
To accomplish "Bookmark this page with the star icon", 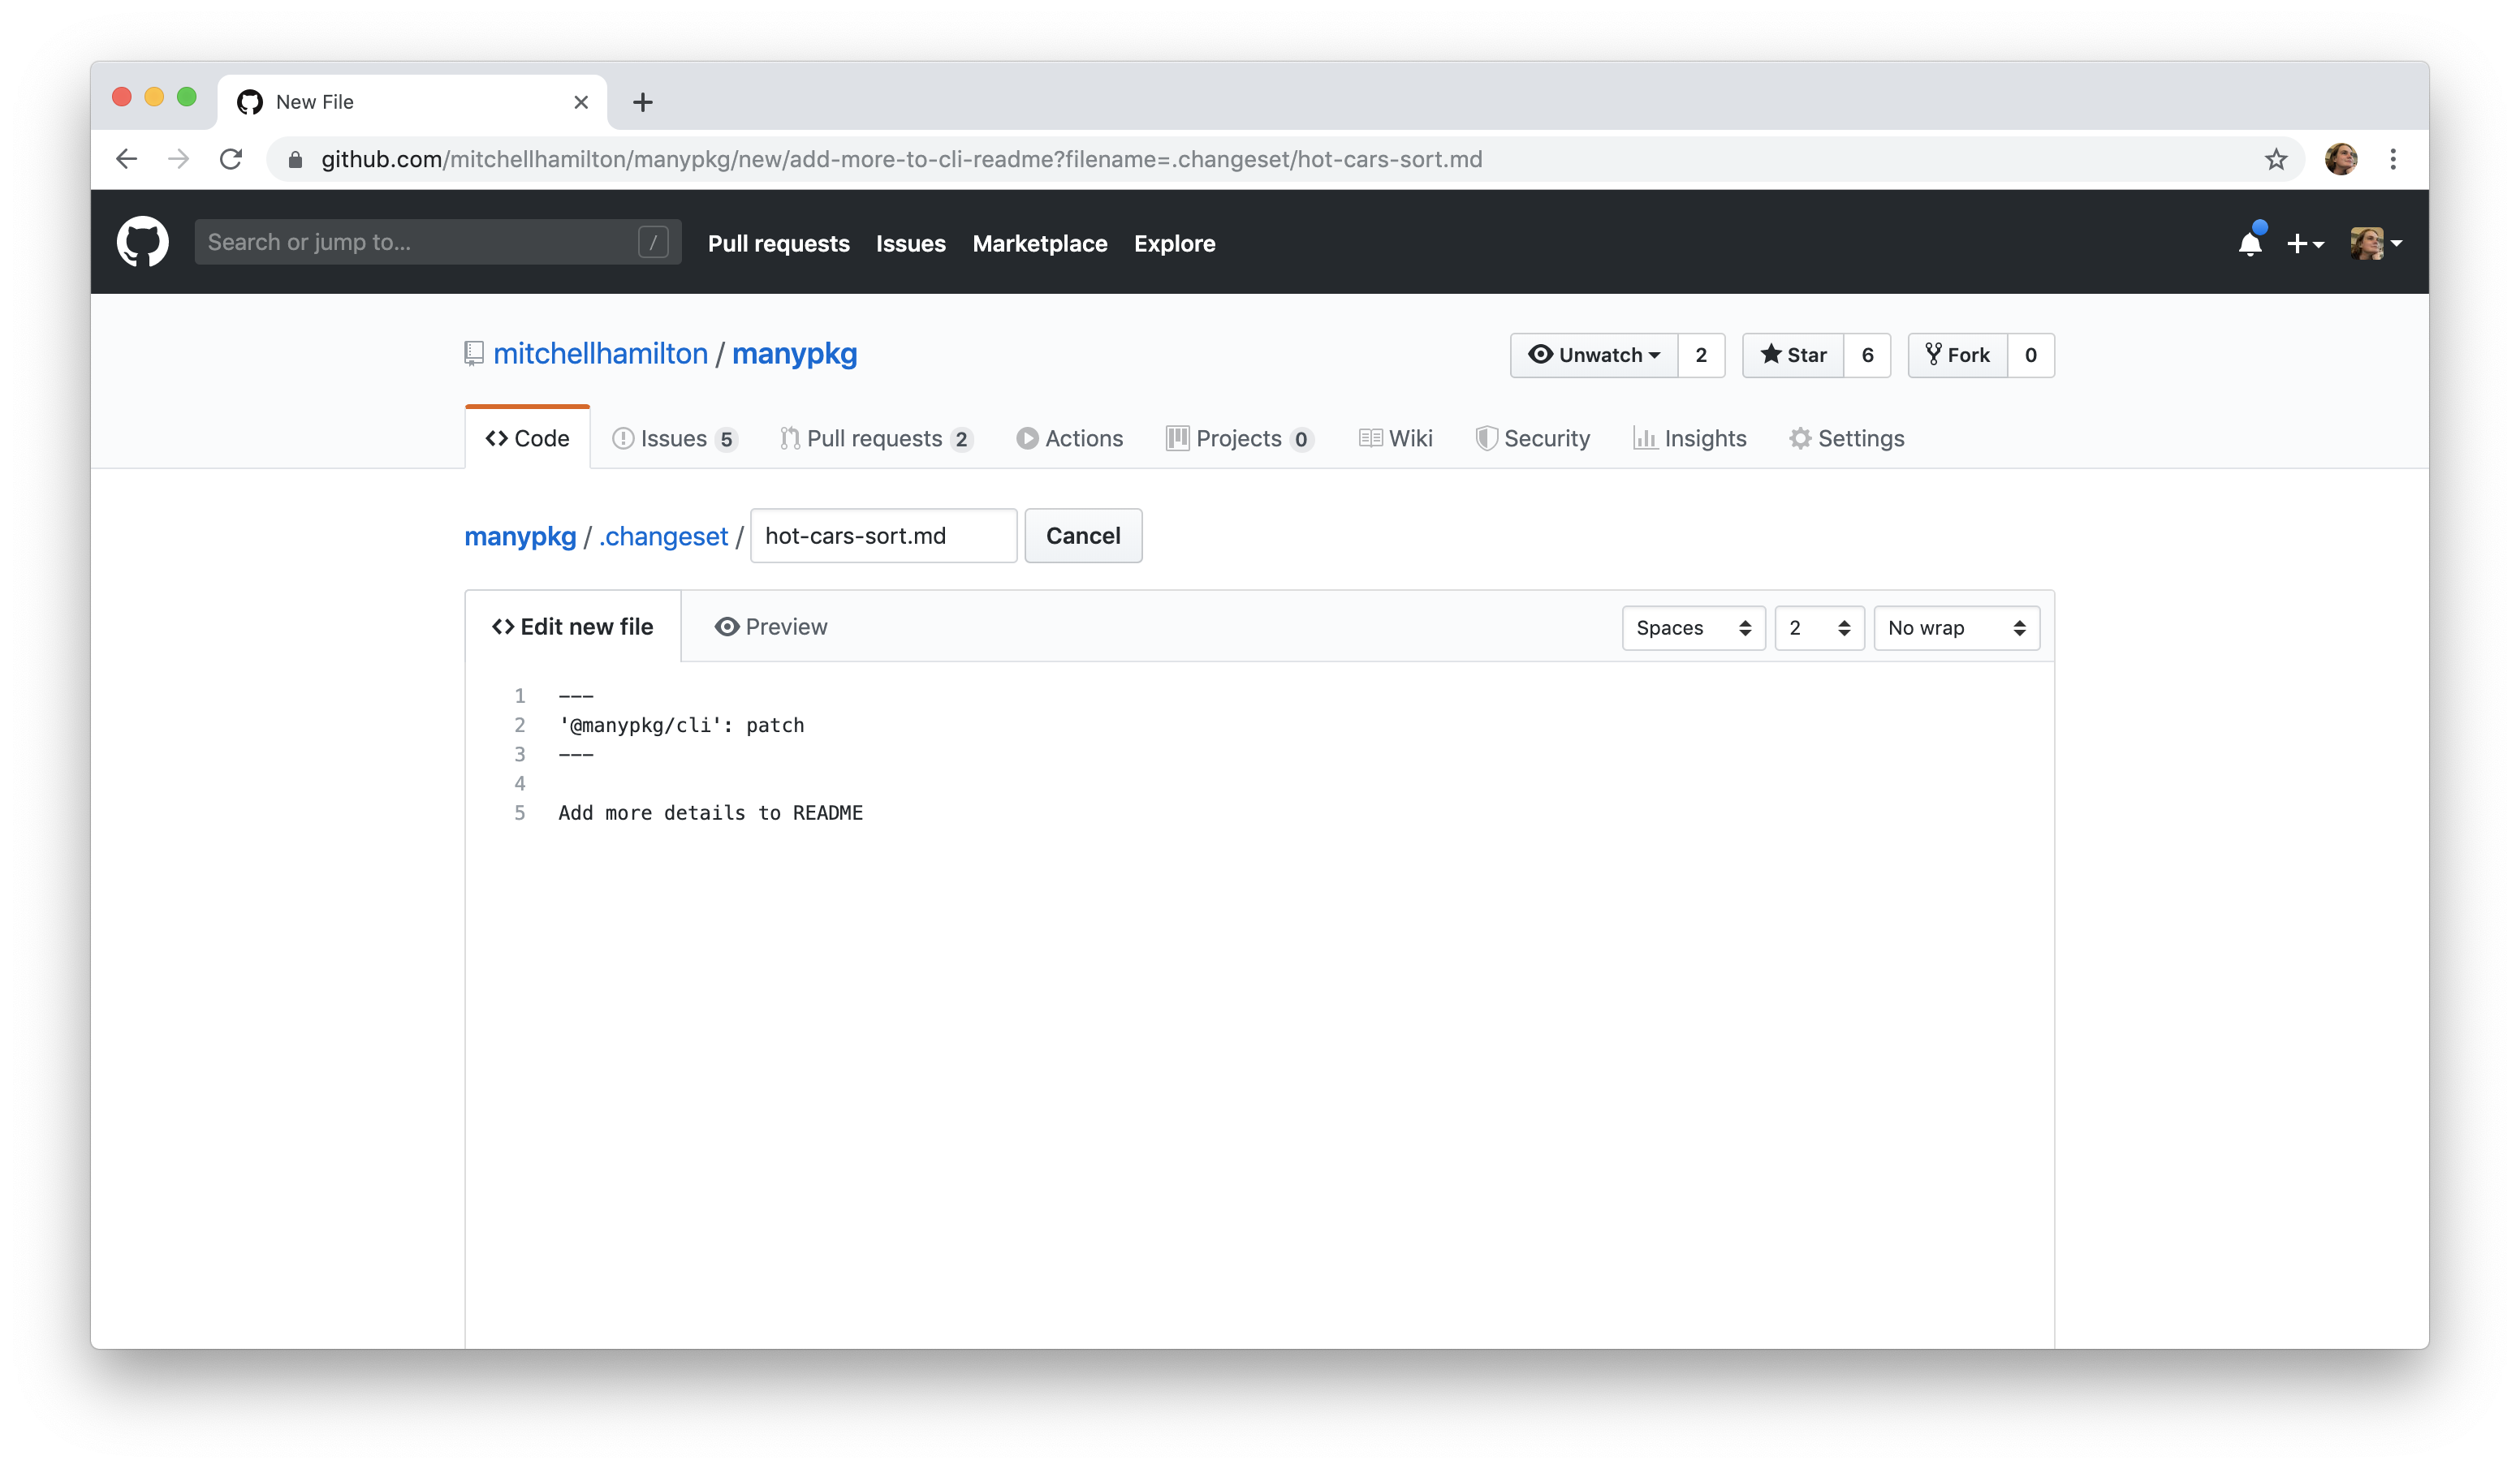I will 2276,159.
